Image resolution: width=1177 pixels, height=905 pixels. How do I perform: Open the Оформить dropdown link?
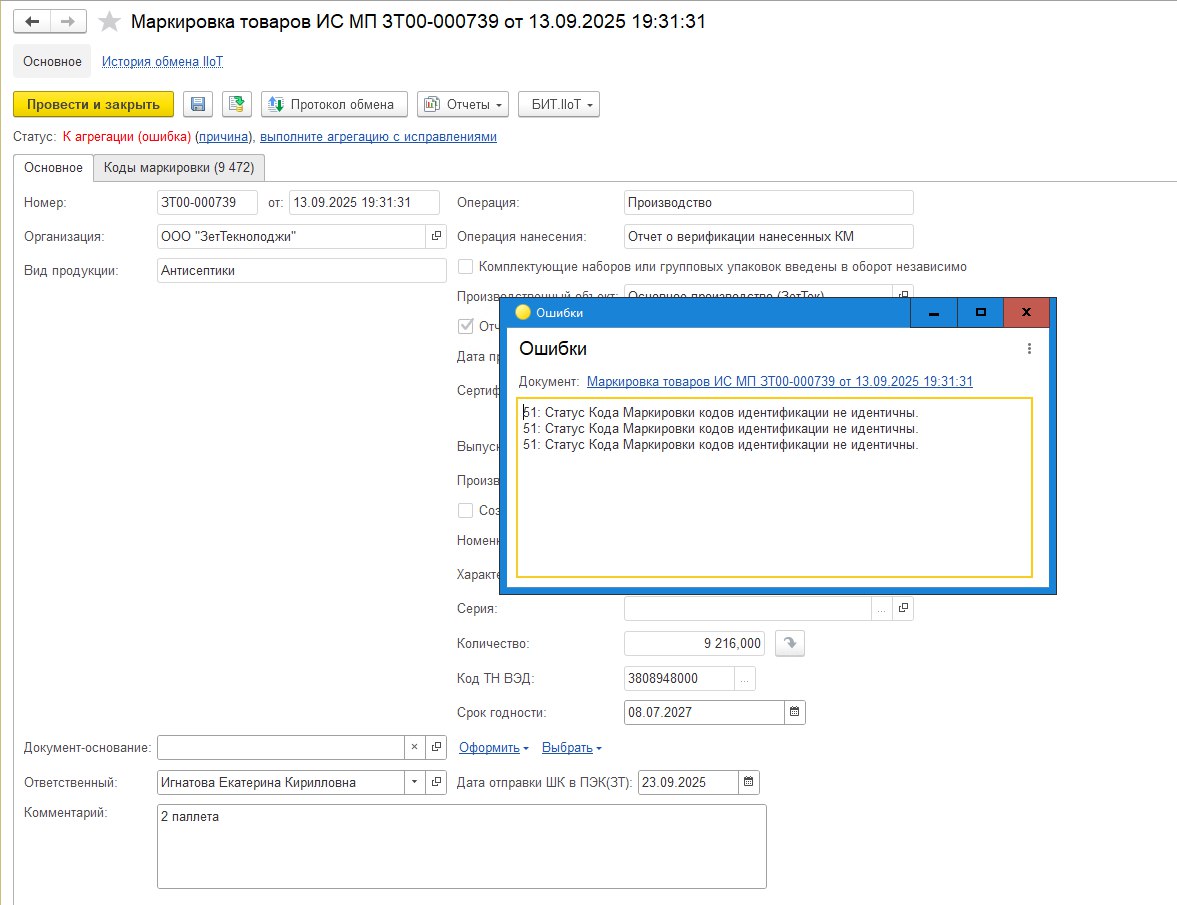(493, 748)
